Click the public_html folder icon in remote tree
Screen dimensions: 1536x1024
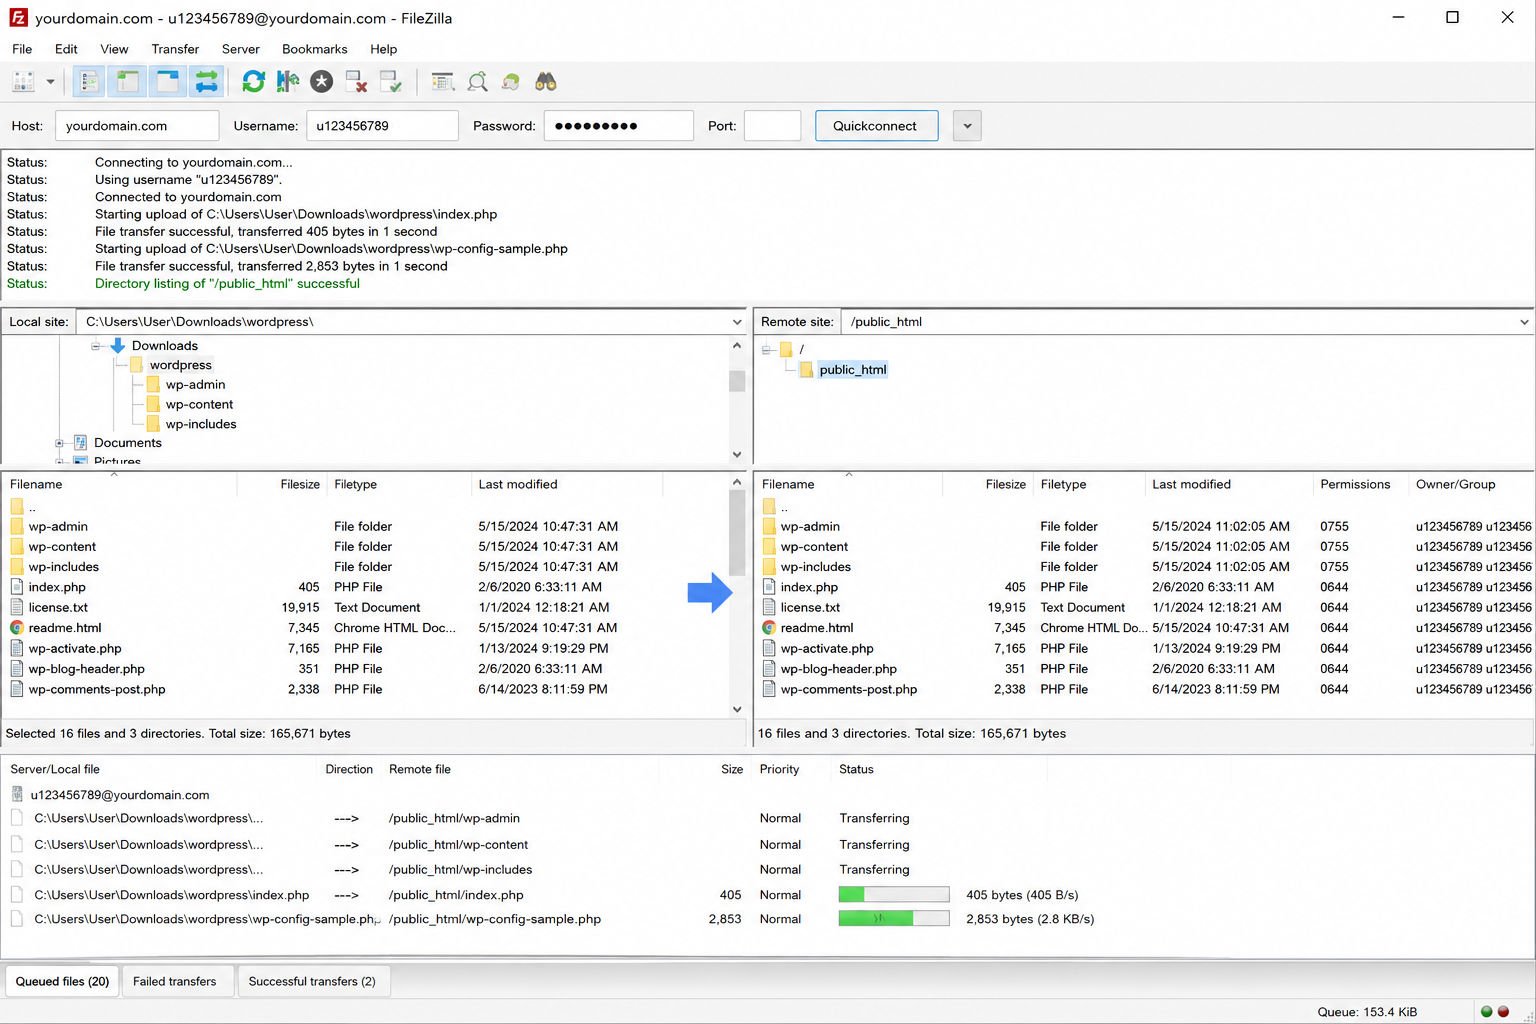coord(806,370)
